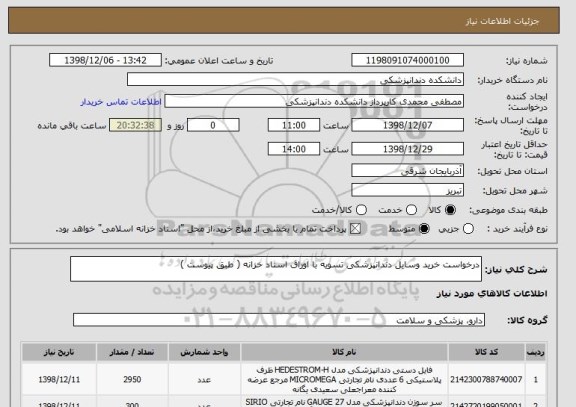Select the خدمت radio button
This screenshot has height=407, width=576.
click(411, 210)
